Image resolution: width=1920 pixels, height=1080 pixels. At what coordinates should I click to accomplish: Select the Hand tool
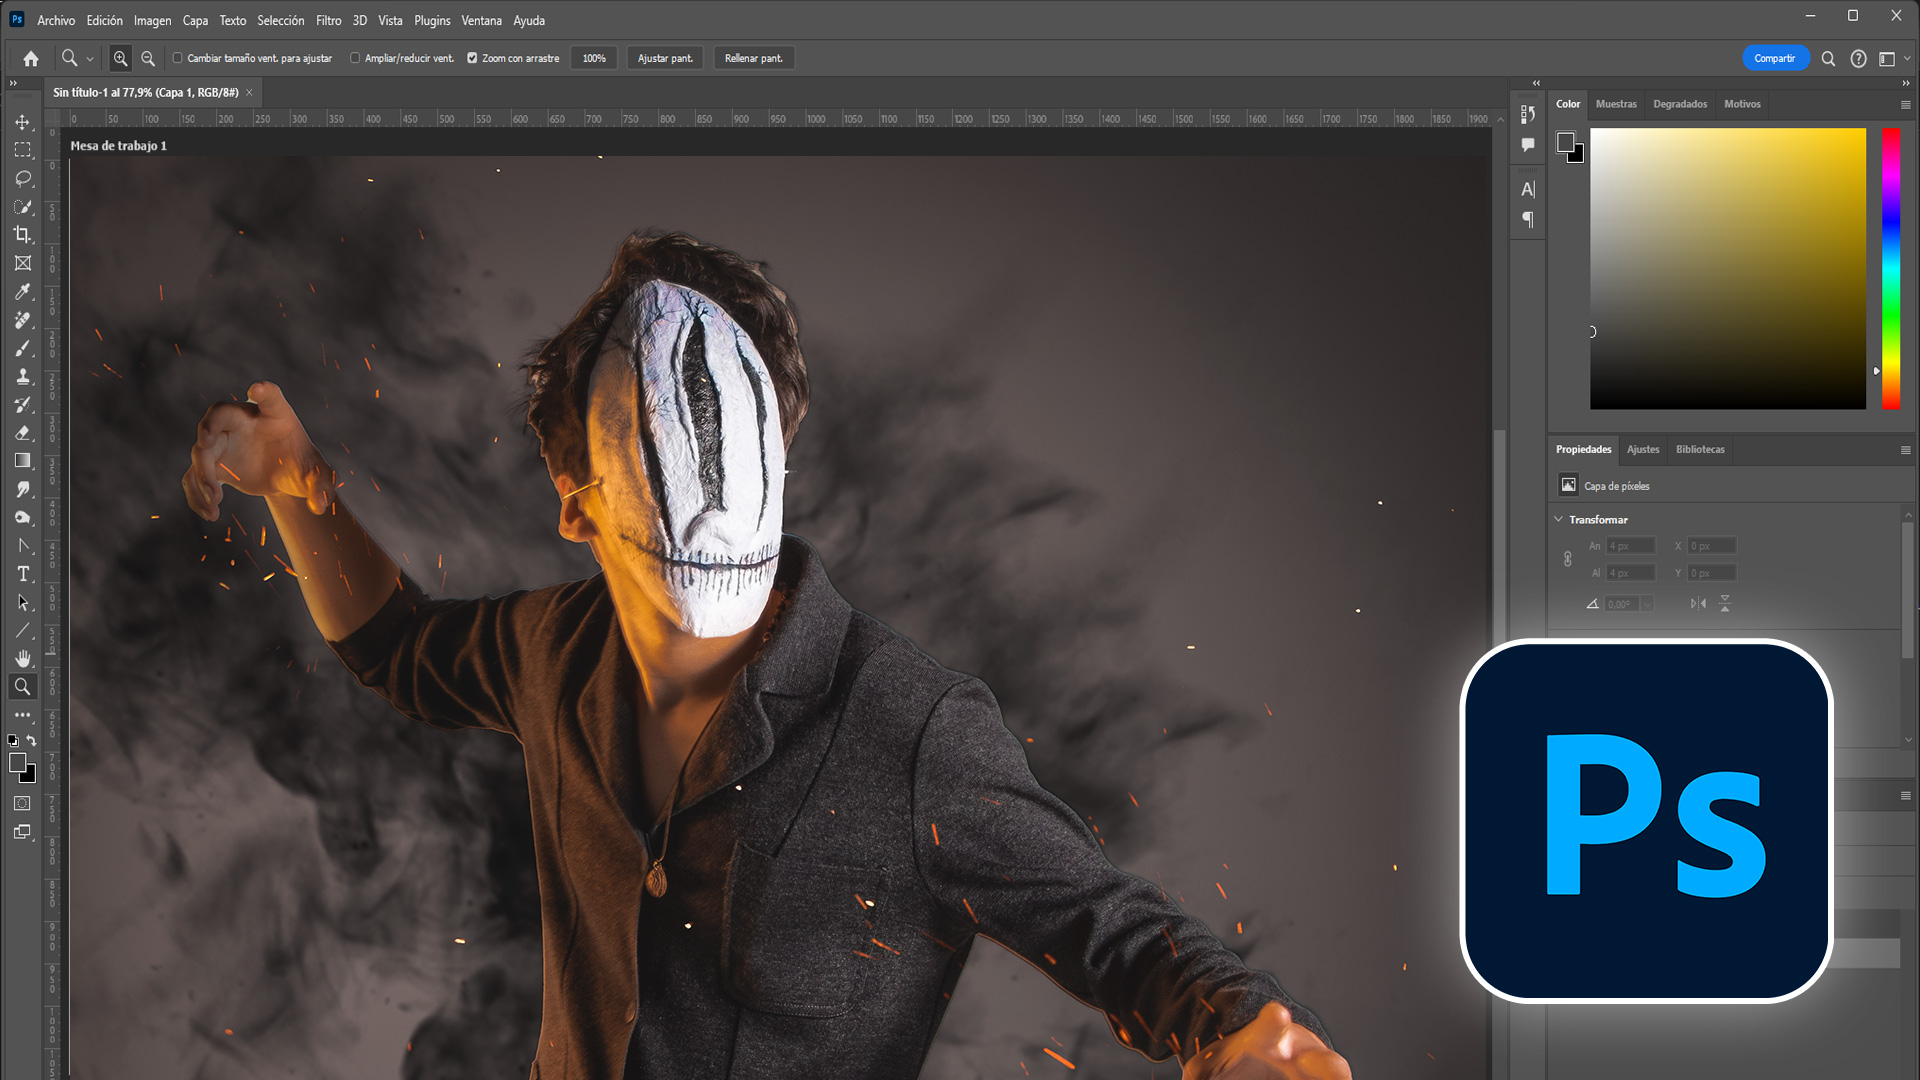[22, 658]
